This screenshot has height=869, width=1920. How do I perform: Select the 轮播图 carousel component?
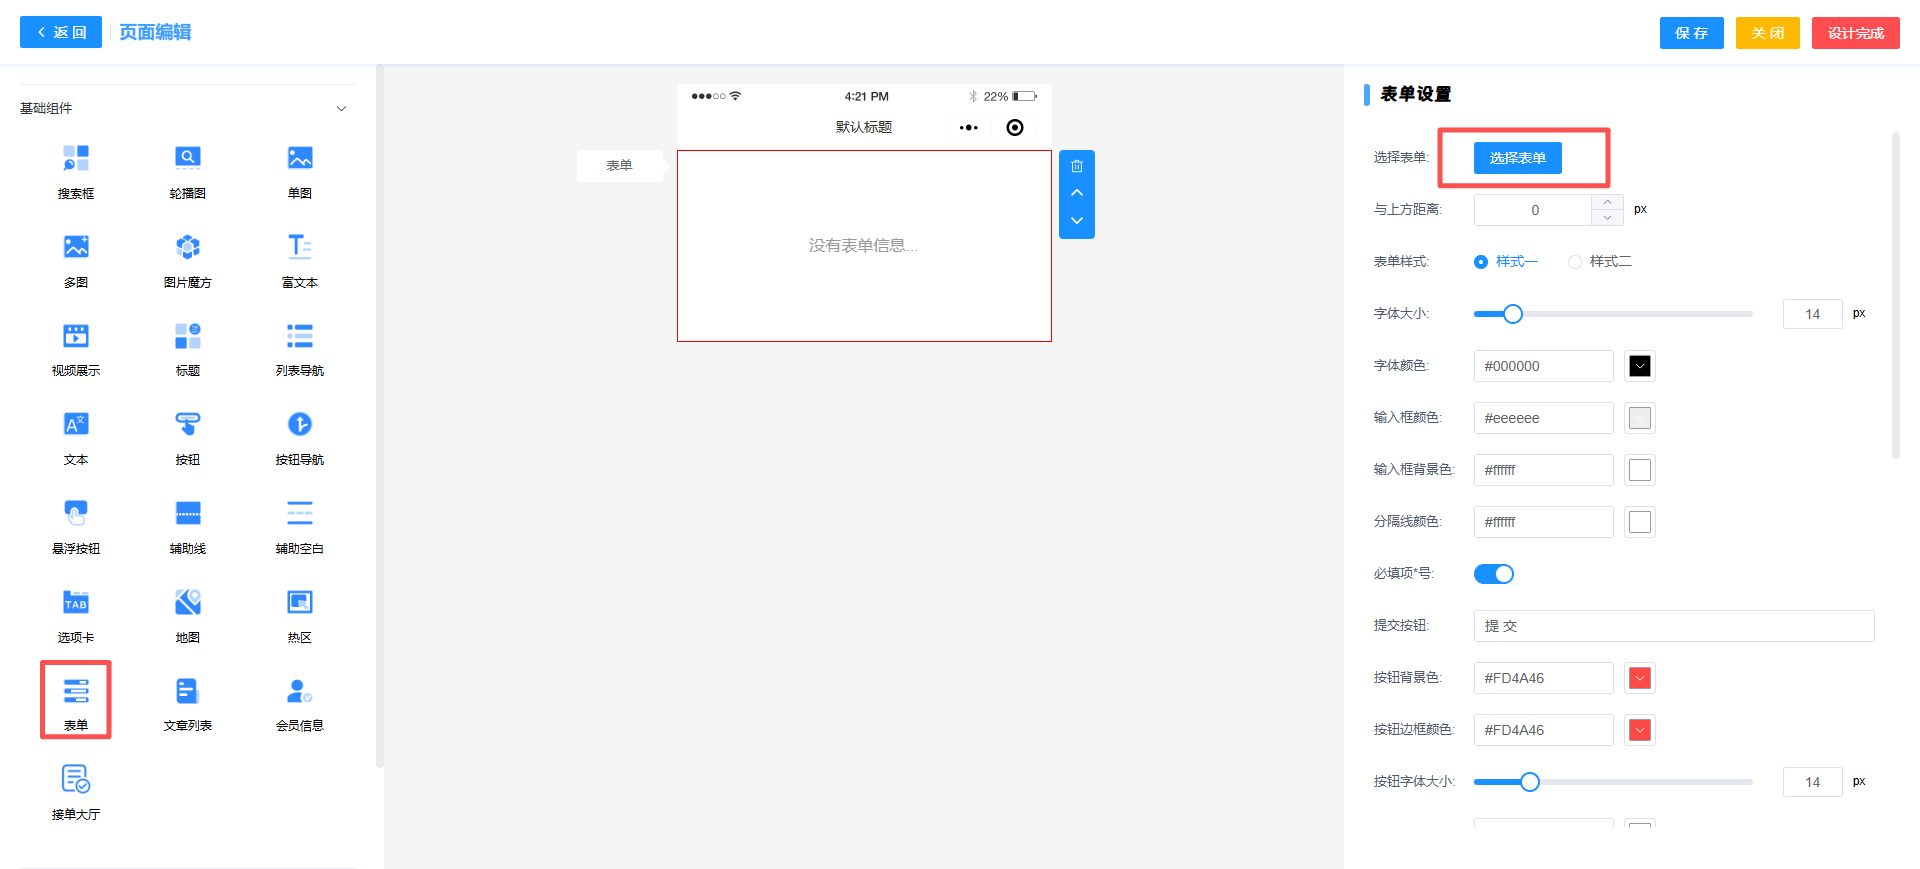click(187, 170)
